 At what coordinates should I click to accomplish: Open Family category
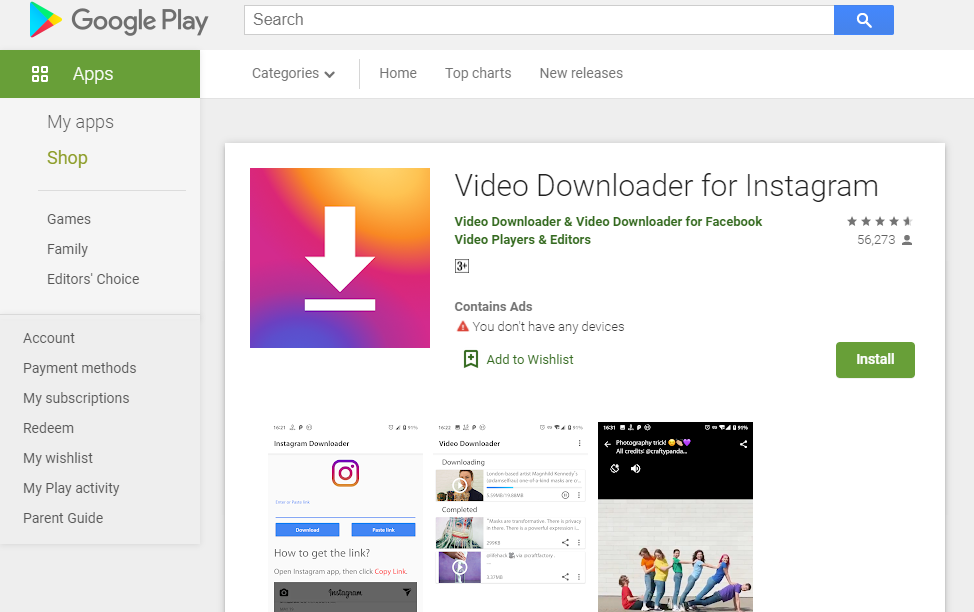click(x=67, y=249)
